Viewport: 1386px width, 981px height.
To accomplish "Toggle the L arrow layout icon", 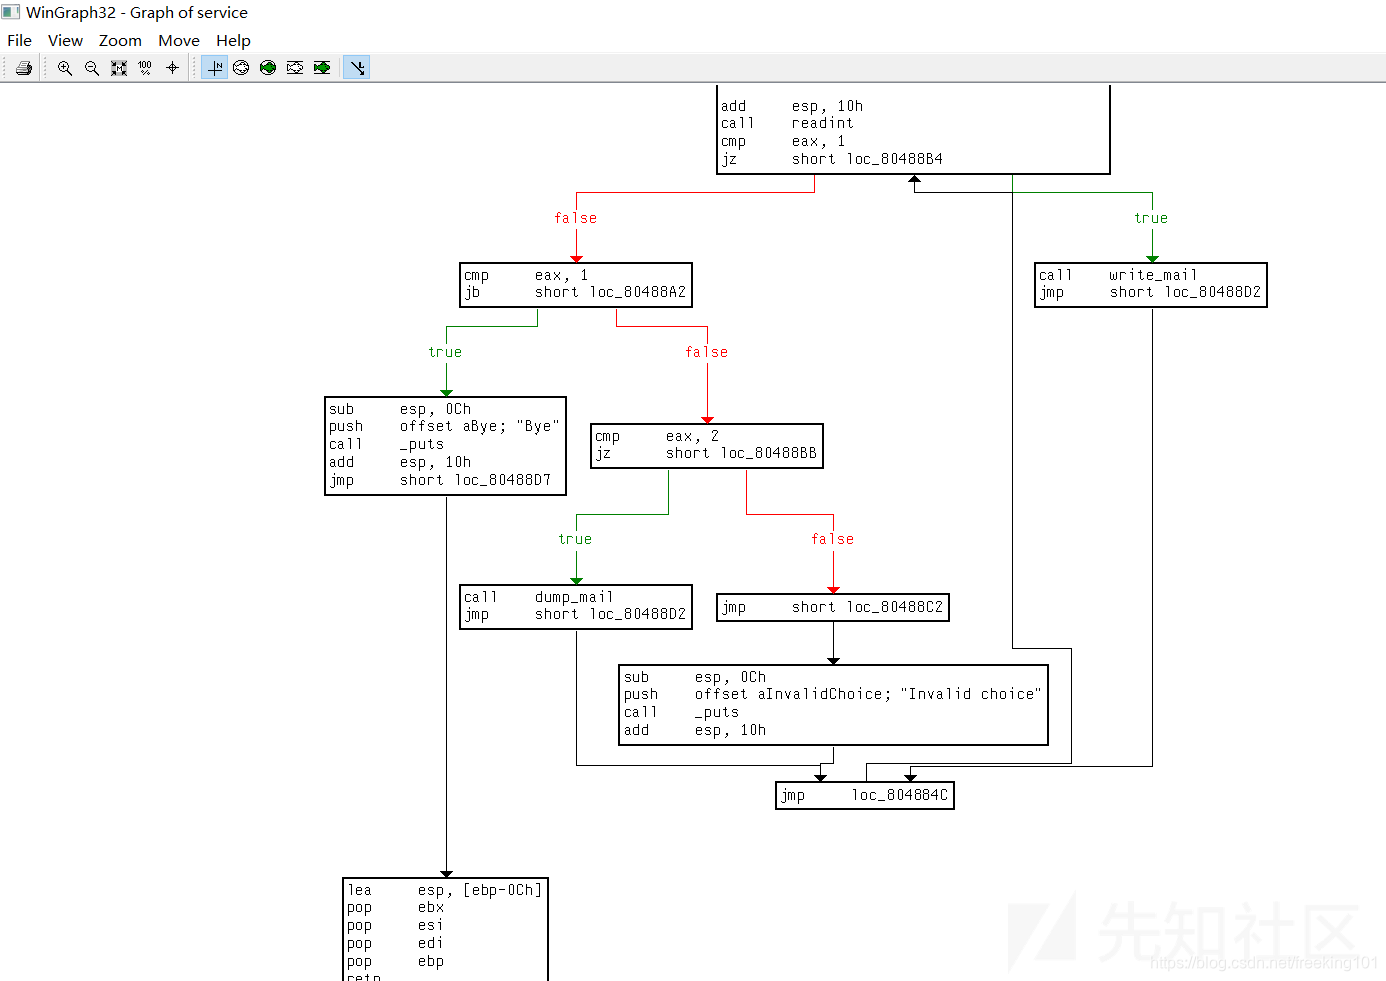I will [x=357, y=68].
